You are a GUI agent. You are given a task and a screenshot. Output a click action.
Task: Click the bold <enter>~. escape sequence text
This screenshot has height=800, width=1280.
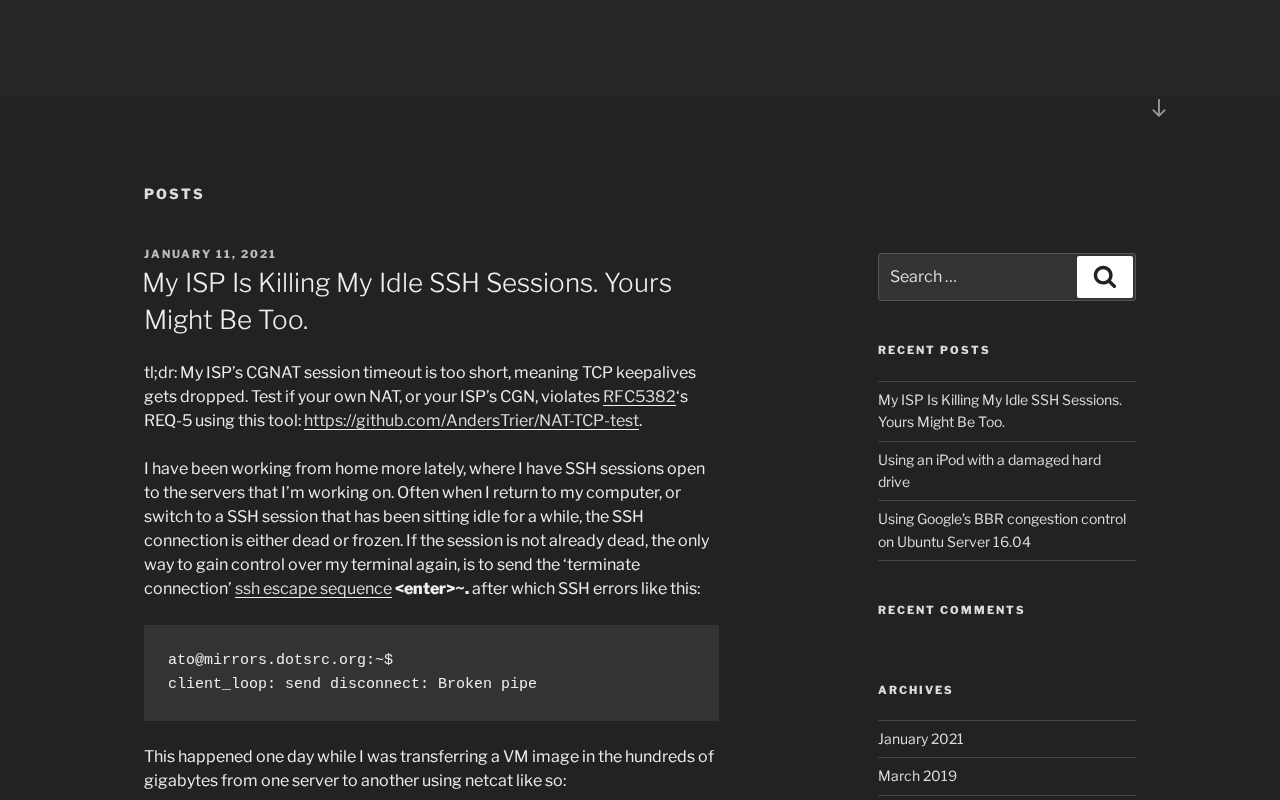point(432,588)
